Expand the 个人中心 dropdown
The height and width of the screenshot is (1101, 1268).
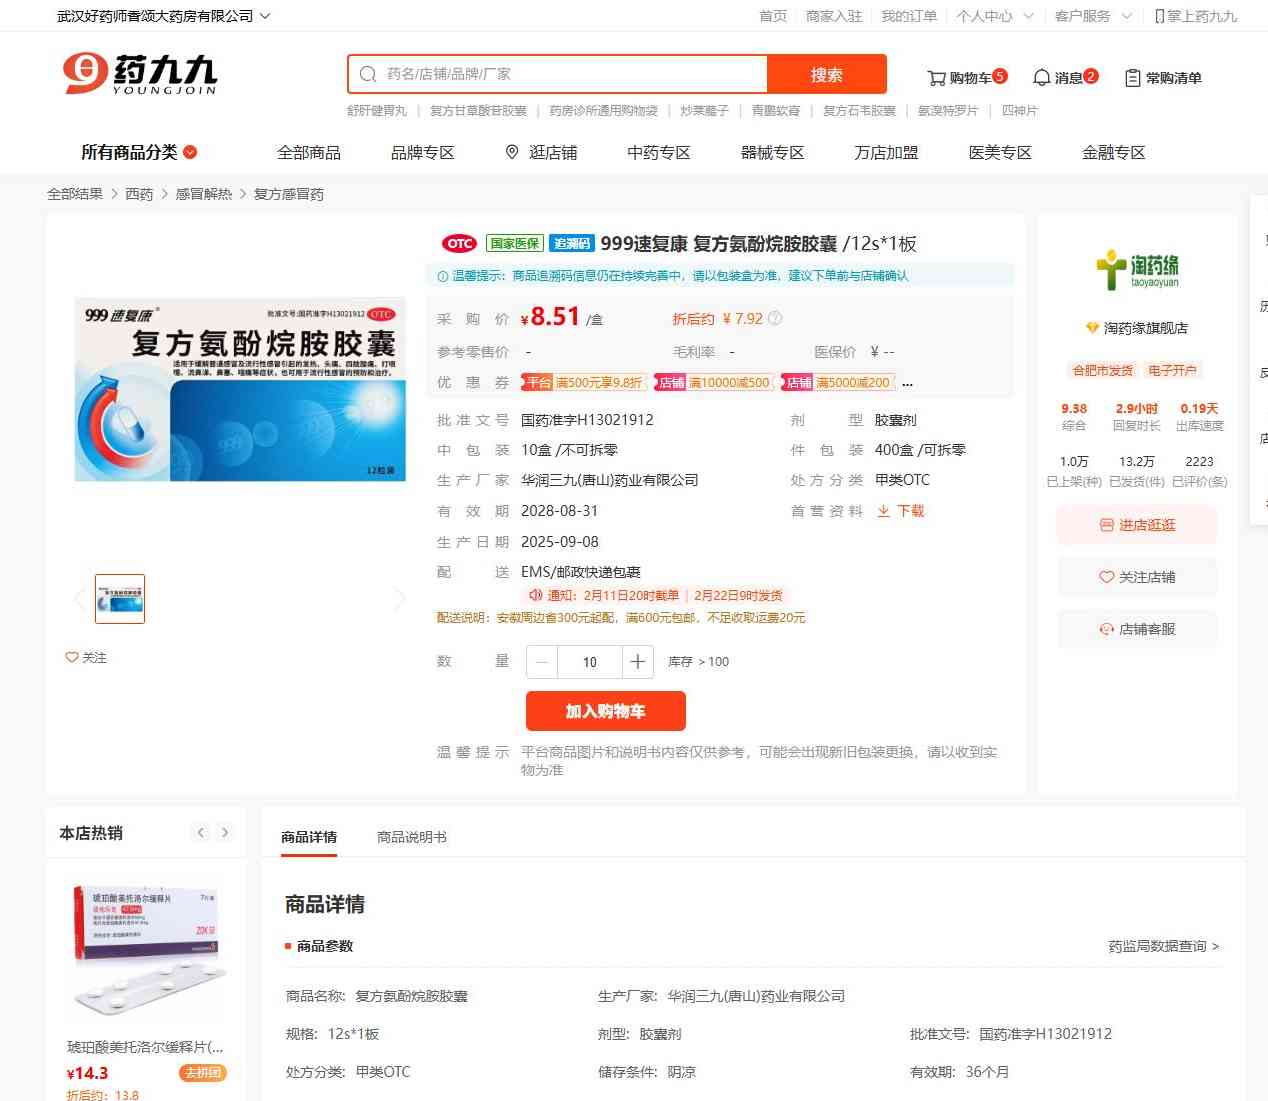(994, 16)
